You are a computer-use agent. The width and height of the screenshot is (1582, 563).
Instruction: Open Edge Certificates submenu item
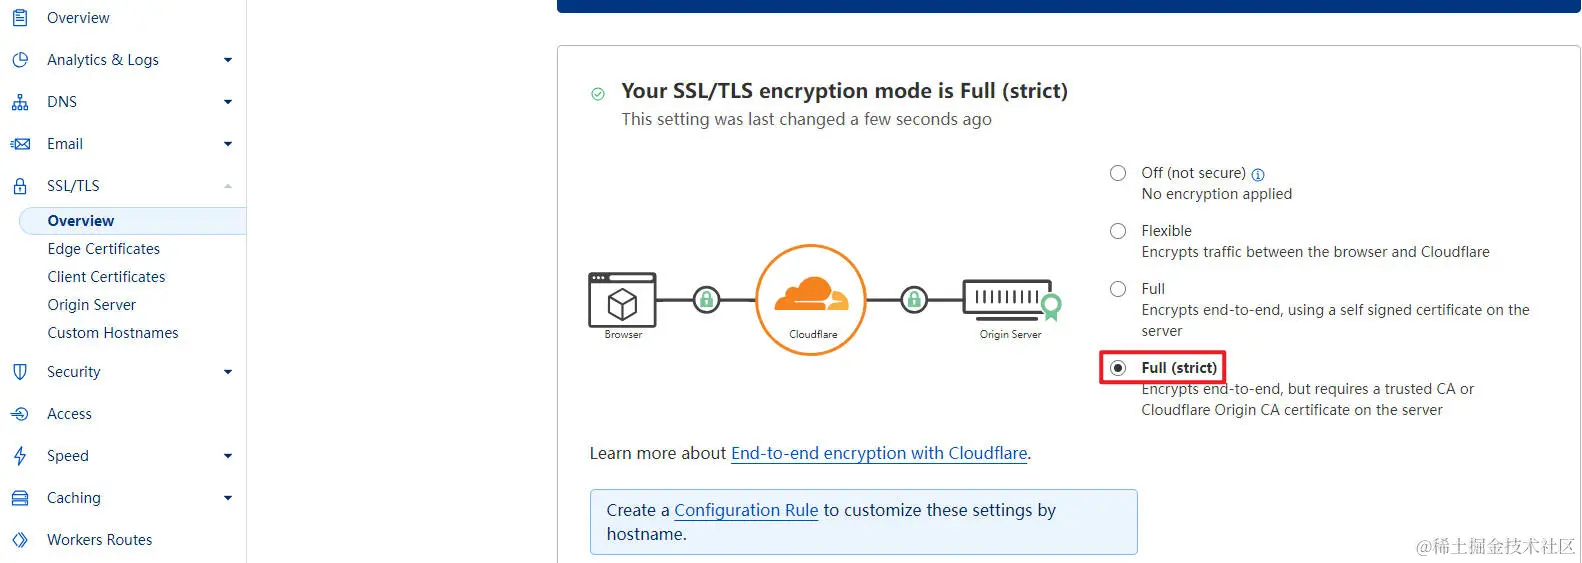104,249
